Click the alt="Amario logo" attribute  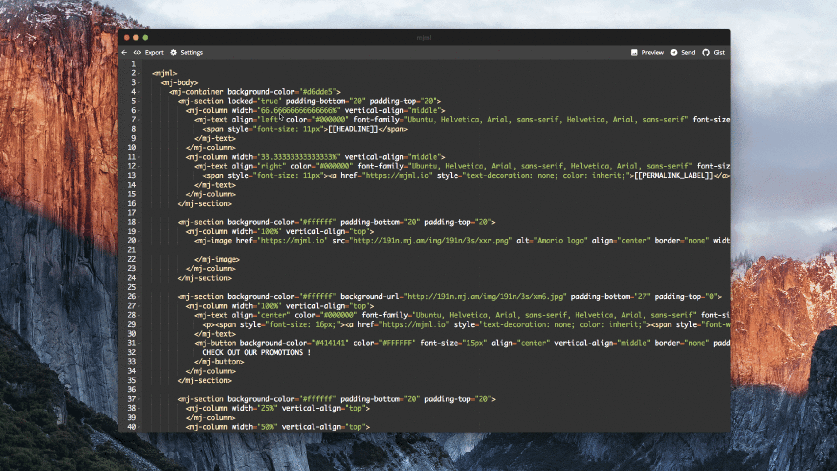tap(551, 241)
